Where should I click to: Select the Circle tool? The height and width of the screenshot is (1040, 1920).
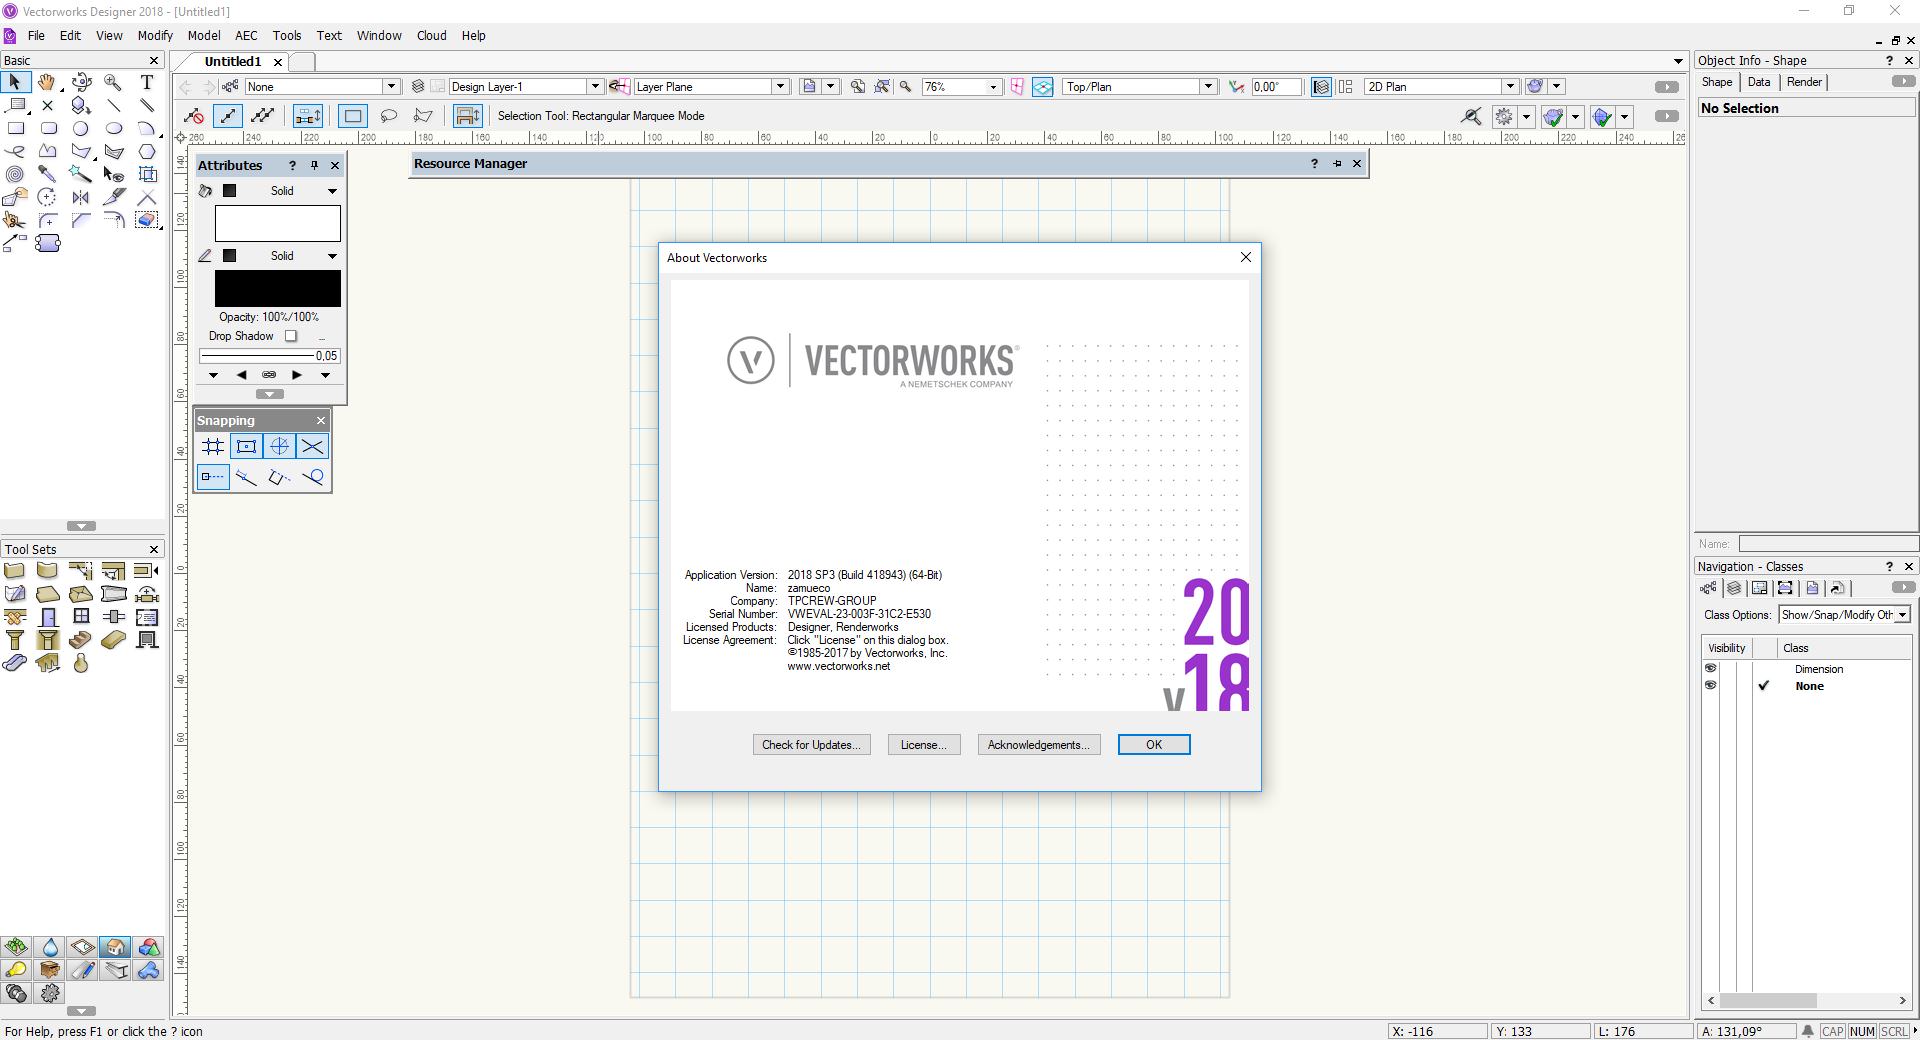tap(81, 128)
